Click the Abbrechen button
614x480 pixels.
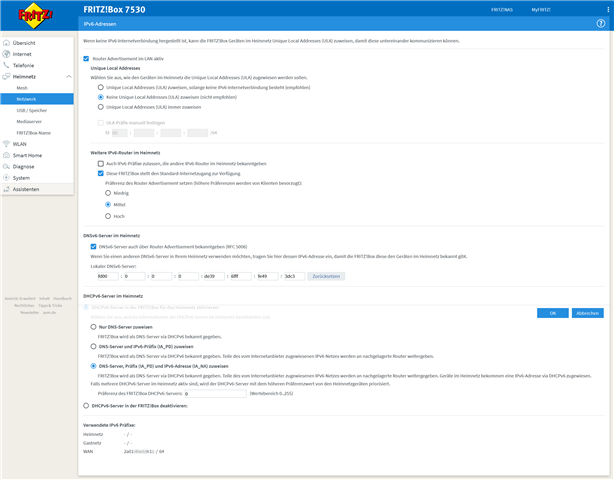pos(587,313)
